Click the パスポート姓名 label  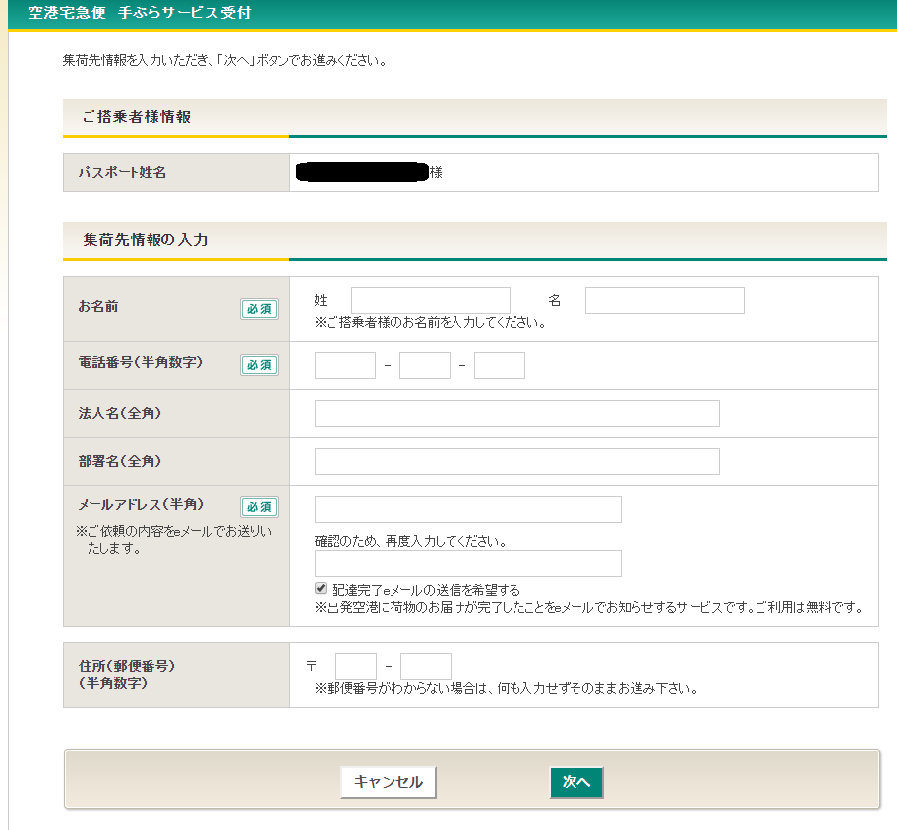coord(122,172)
